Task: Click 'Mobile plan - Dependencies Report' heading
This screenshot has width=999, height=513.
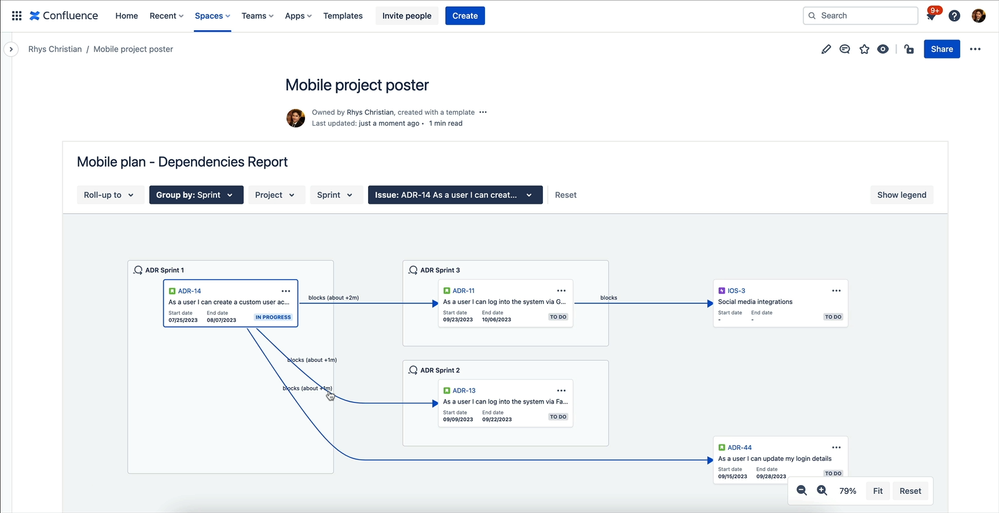Action: tap(182, 162)
